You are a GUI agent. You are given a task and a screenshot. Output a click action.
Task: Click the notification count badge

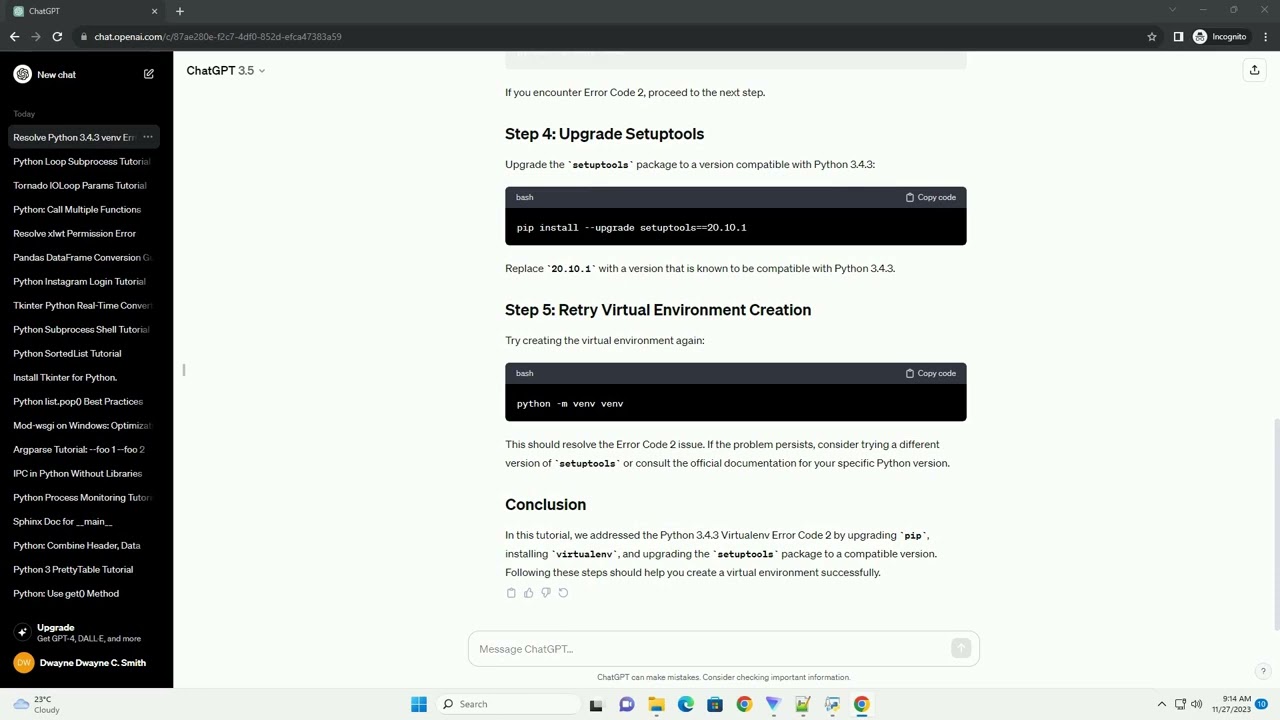pyautogui.click(x=1262, y=704)
